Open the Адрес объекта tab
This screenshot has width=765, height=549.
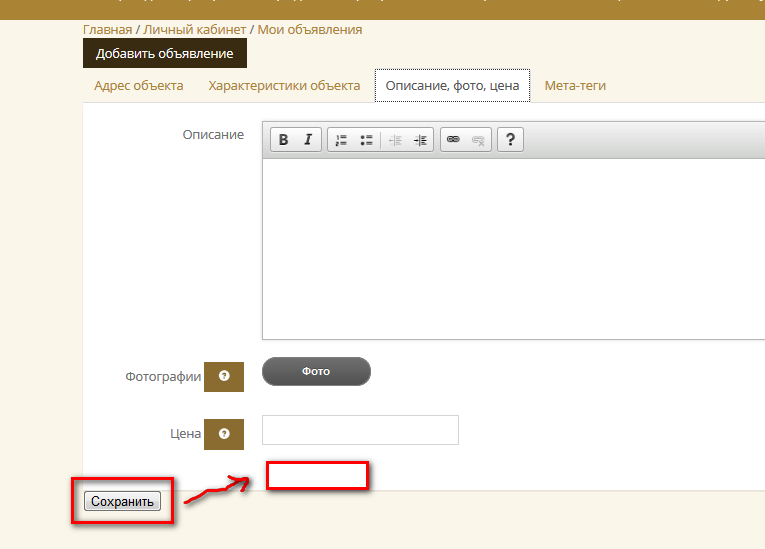coord(139,85)
